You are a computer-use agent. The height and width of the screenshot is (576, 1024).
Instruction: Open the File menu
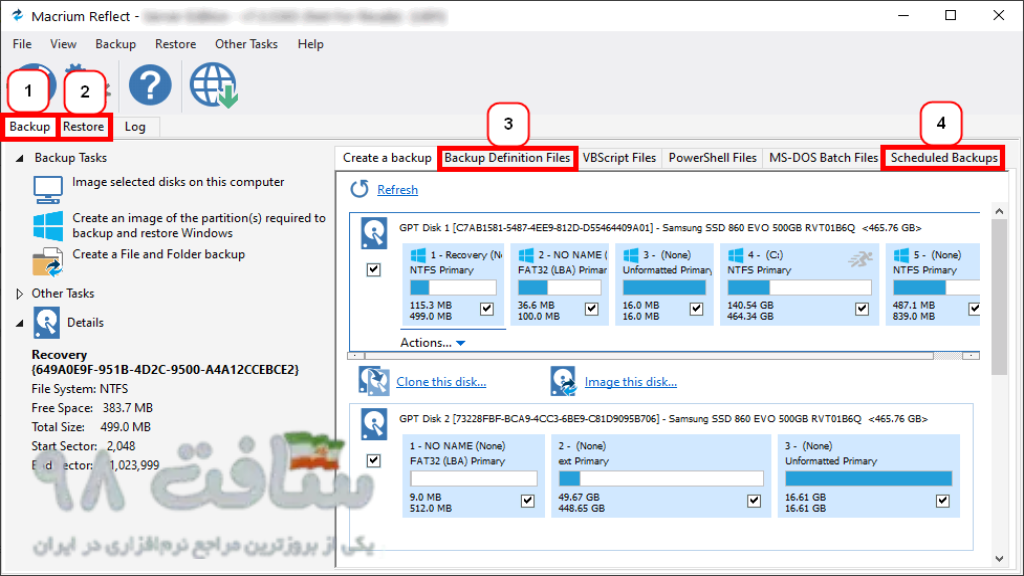pyautogui.click(x=22, y=44)
